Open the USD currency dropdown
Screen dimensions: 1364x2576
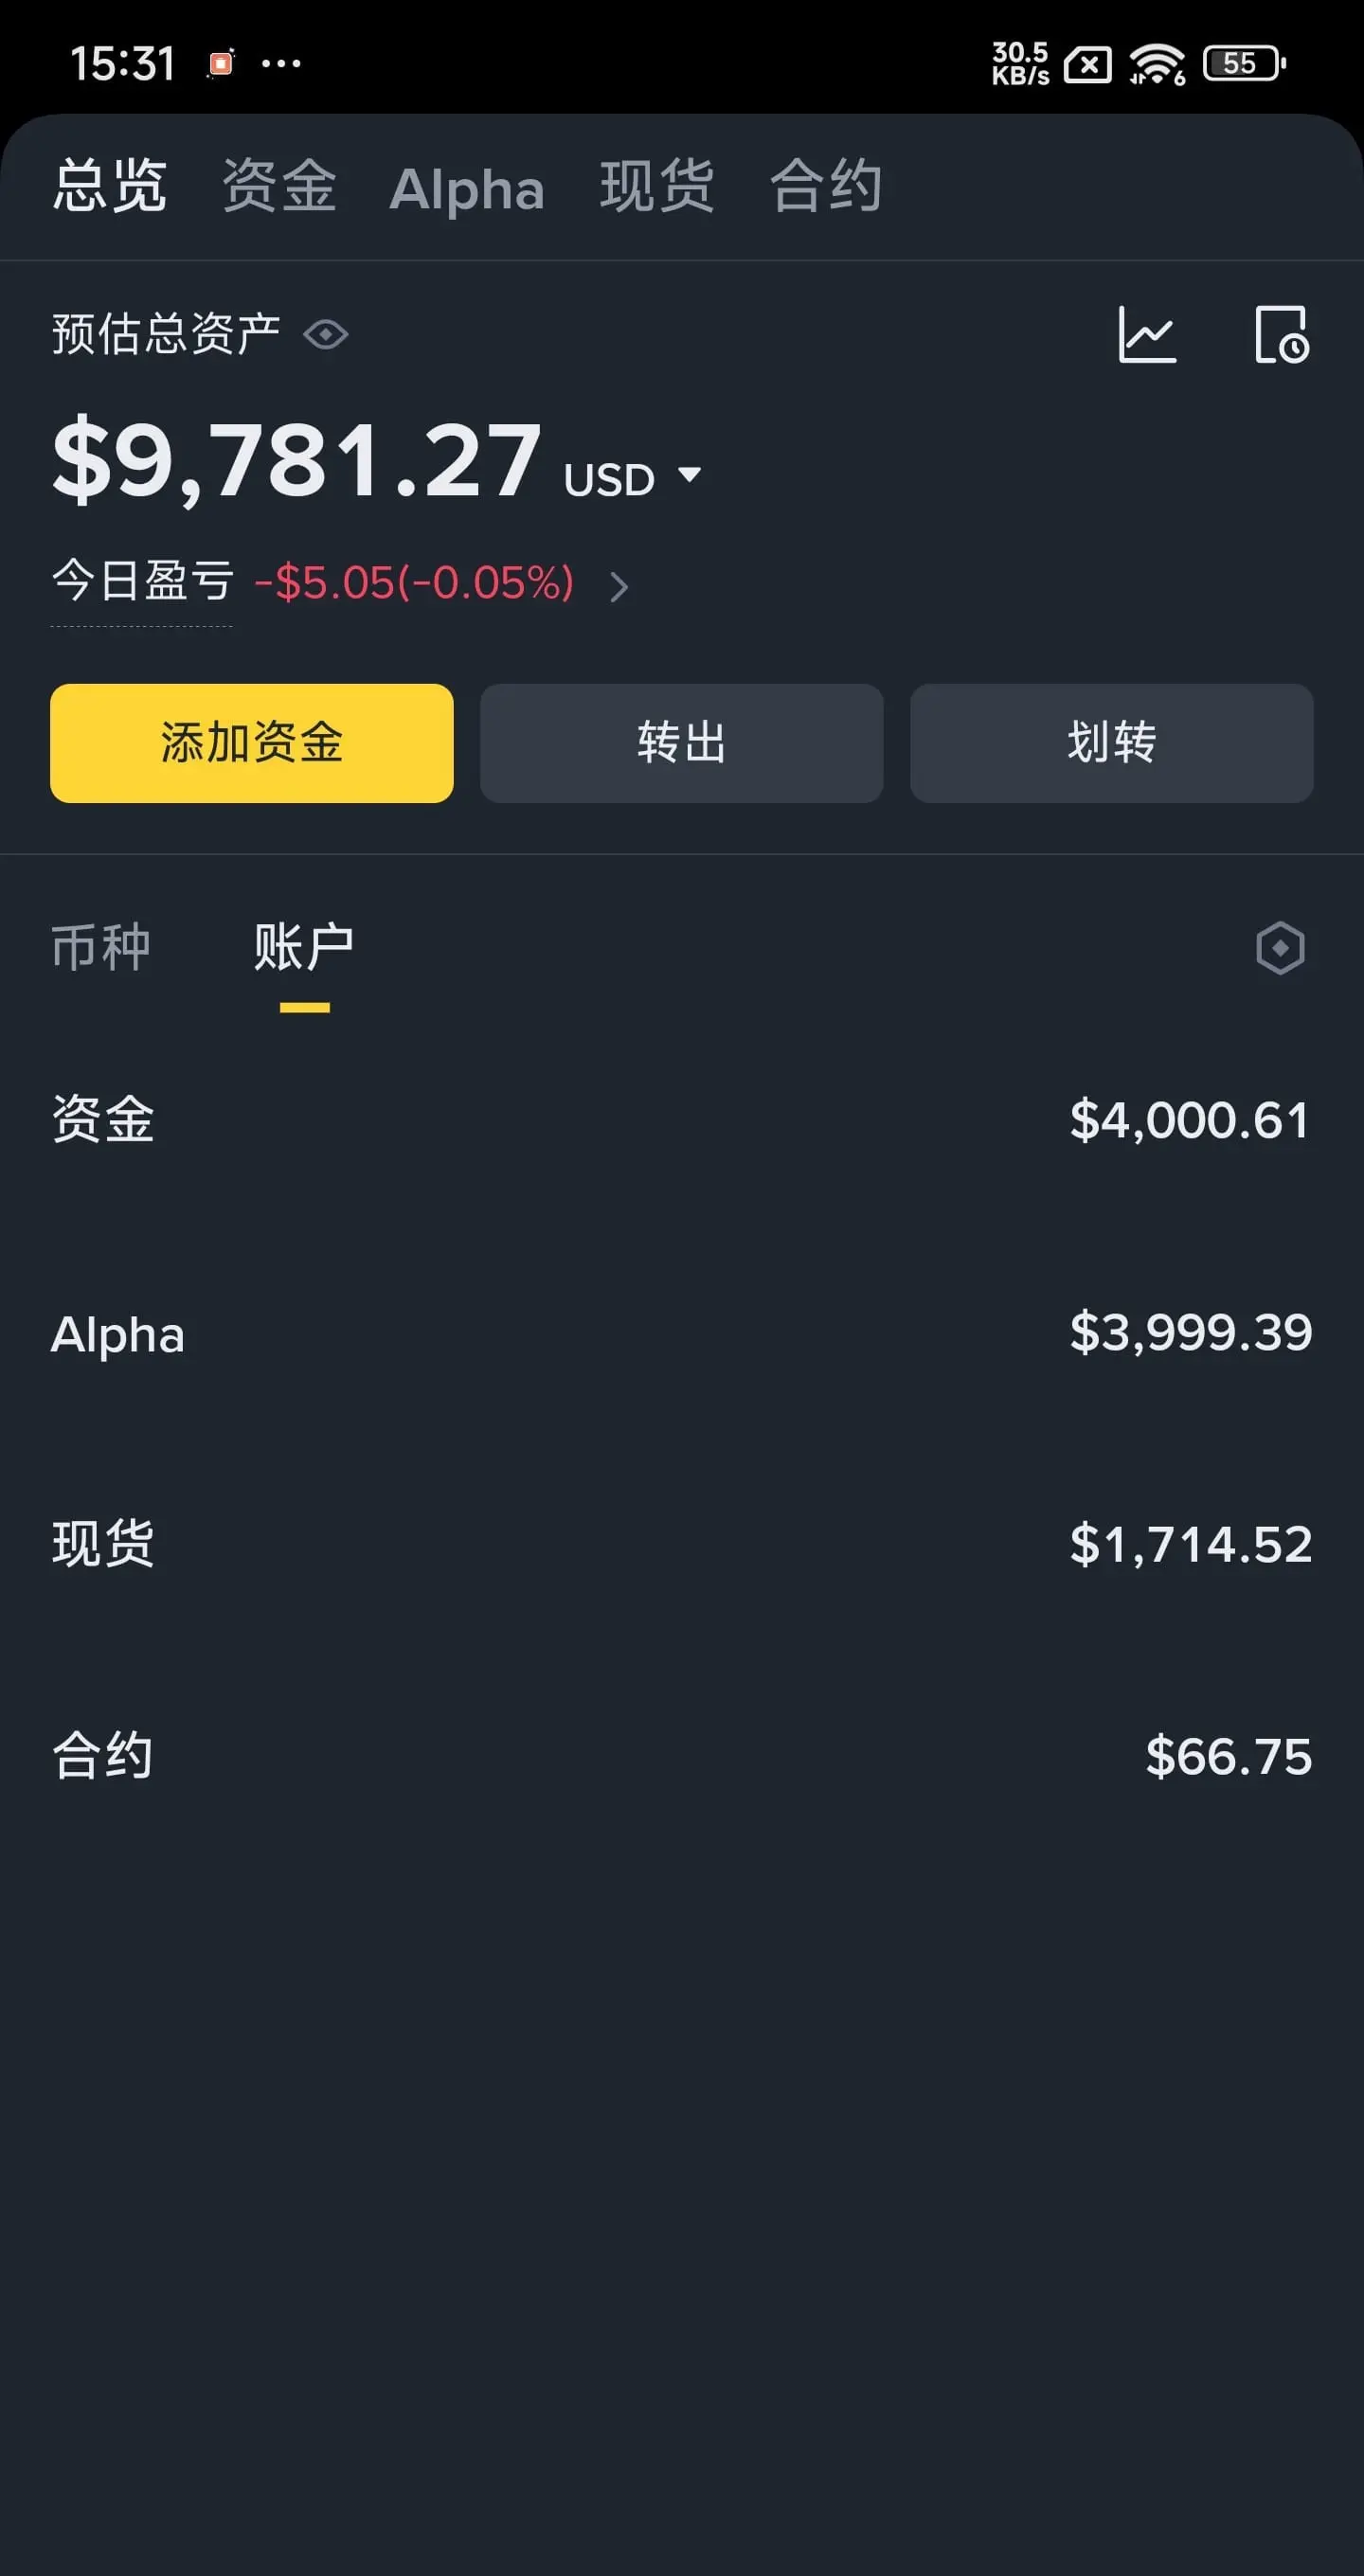pos(634,478)
